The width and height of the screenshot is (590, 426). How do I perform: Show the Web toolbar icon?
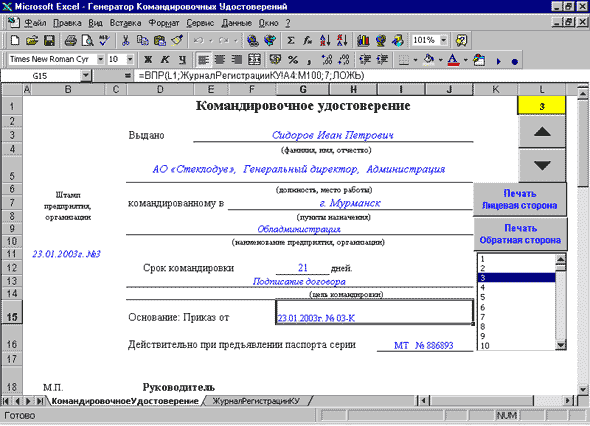click(x=270, y=40)
